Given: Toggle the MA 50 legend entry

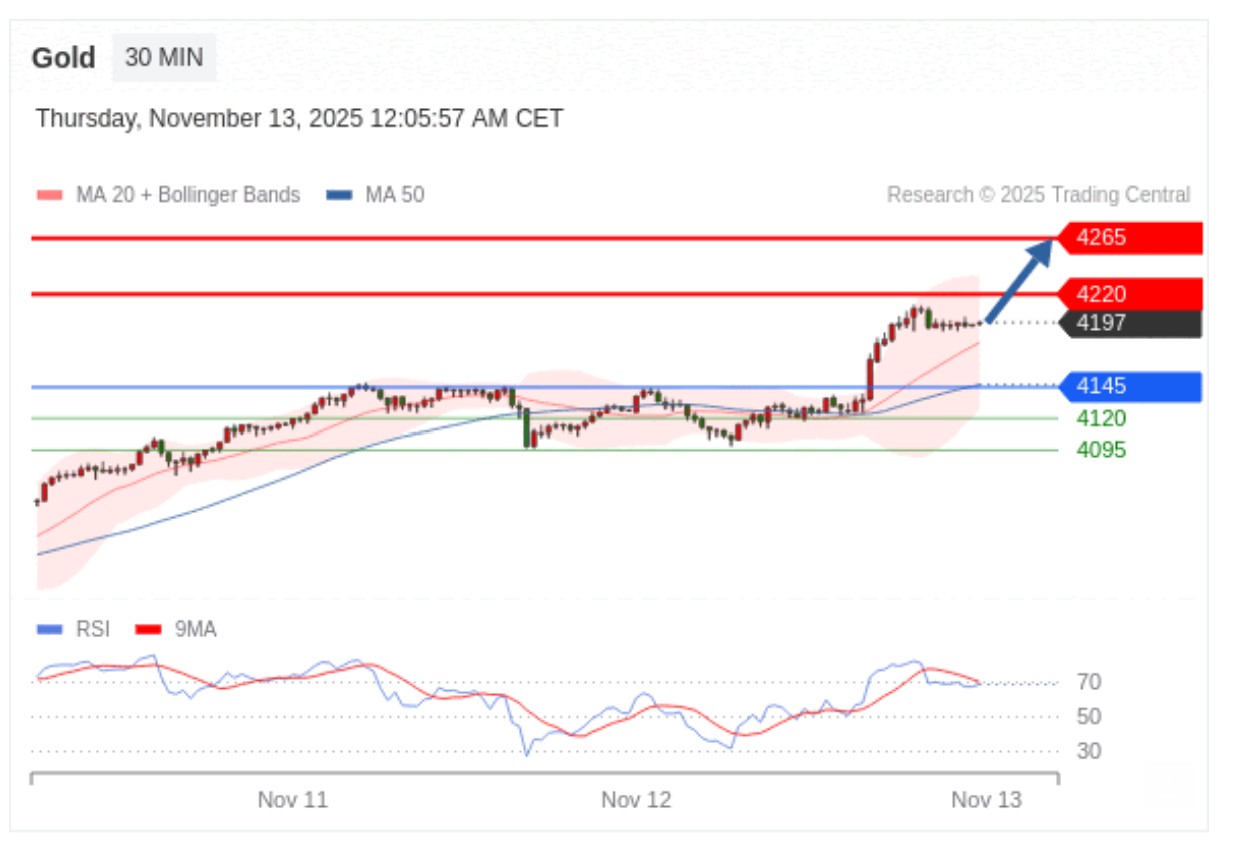Looking at the screenshot, I should [x=394, y=195].
